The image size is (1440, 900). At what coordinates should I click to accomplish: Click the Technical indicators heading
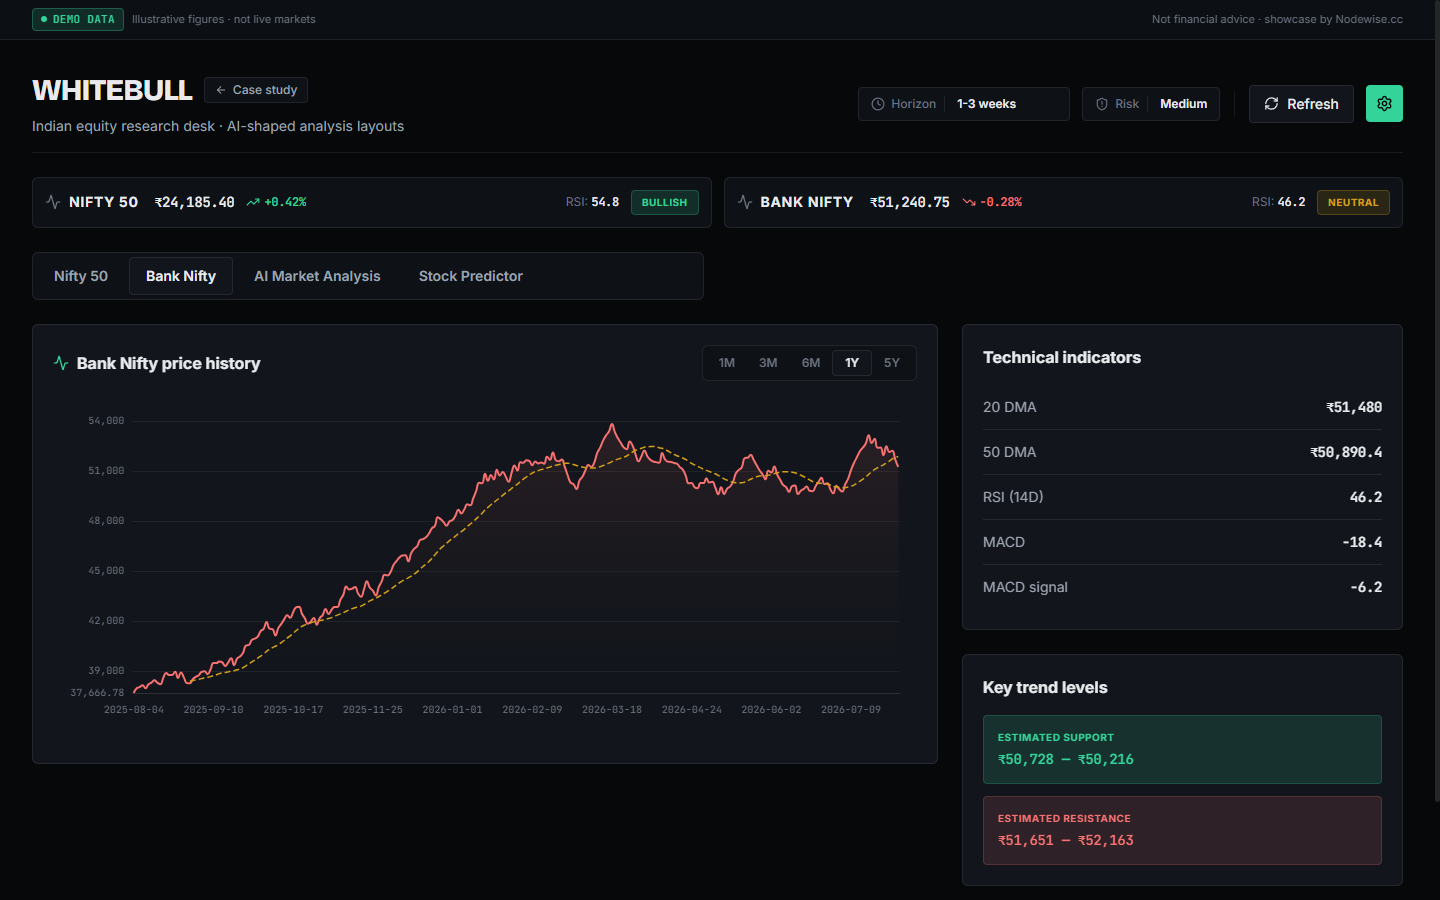tap(1062, 357)
